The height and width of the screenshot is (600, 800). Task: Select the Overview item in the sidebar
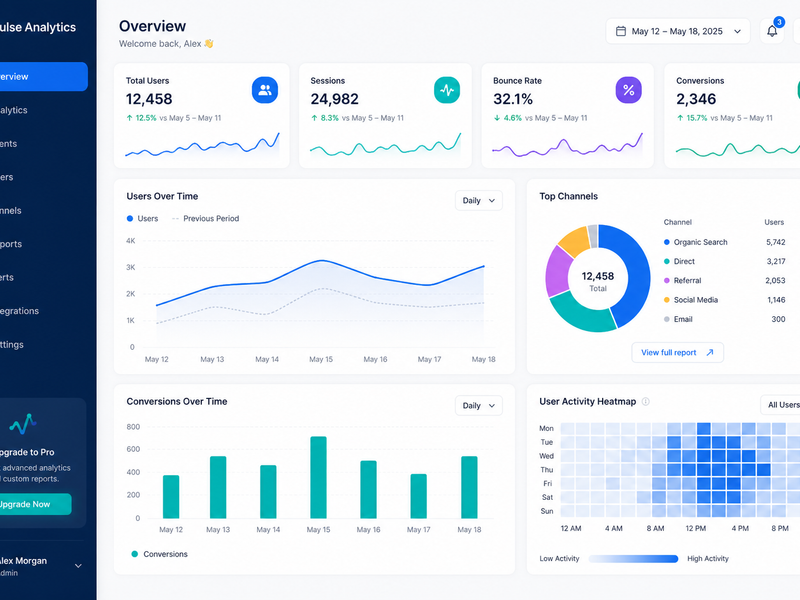click(x=41, y=77)
